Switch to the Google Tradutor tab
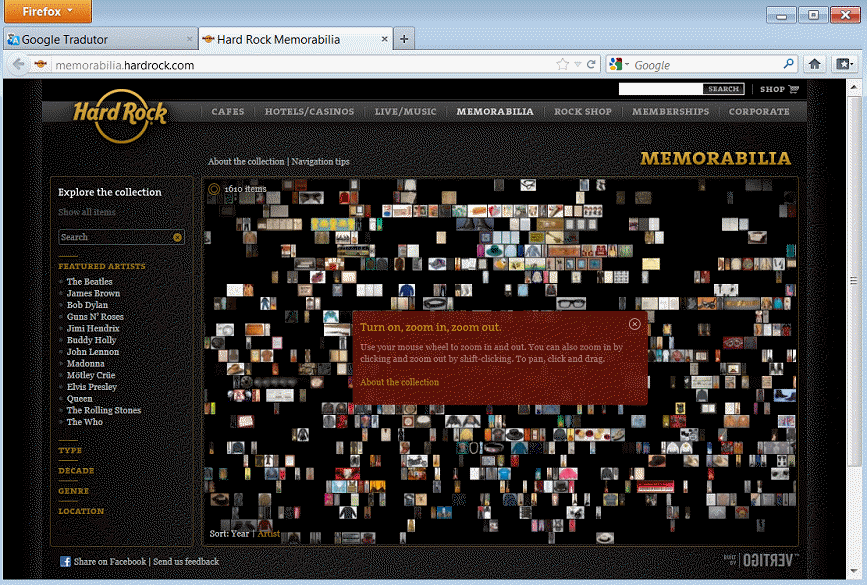867x585 pixels. tap(100, 39)
